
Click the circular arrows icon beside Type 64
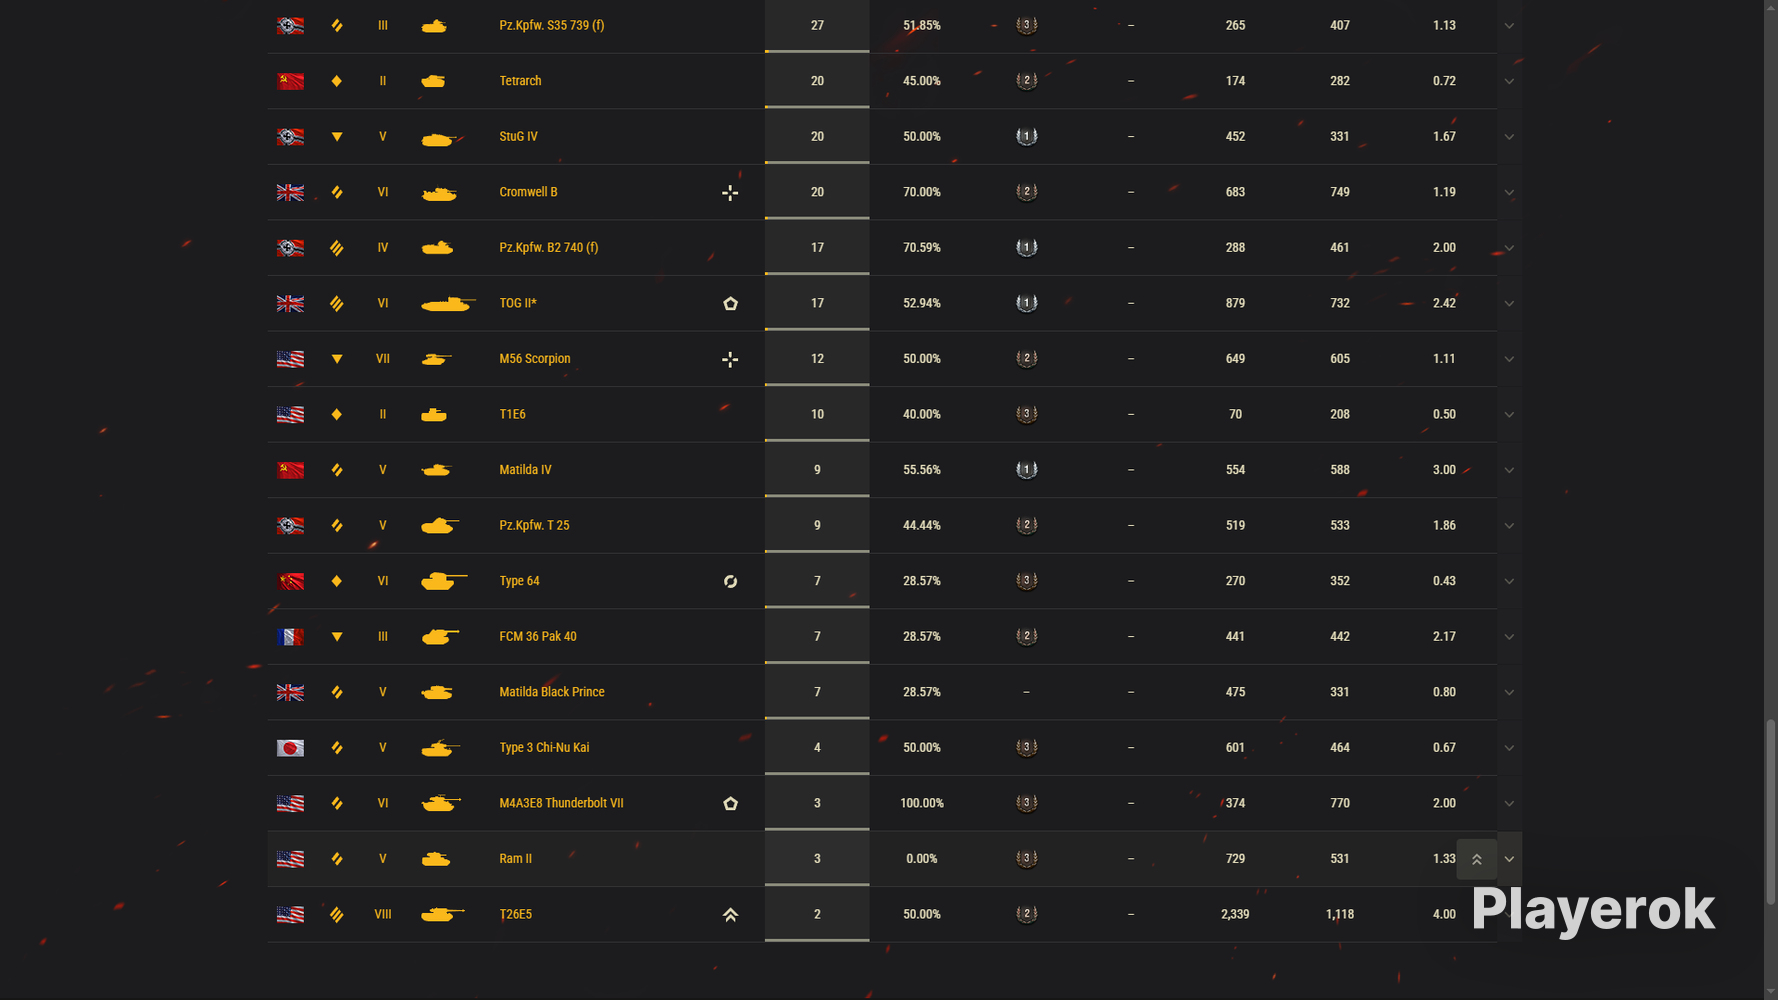click(730, 581)
